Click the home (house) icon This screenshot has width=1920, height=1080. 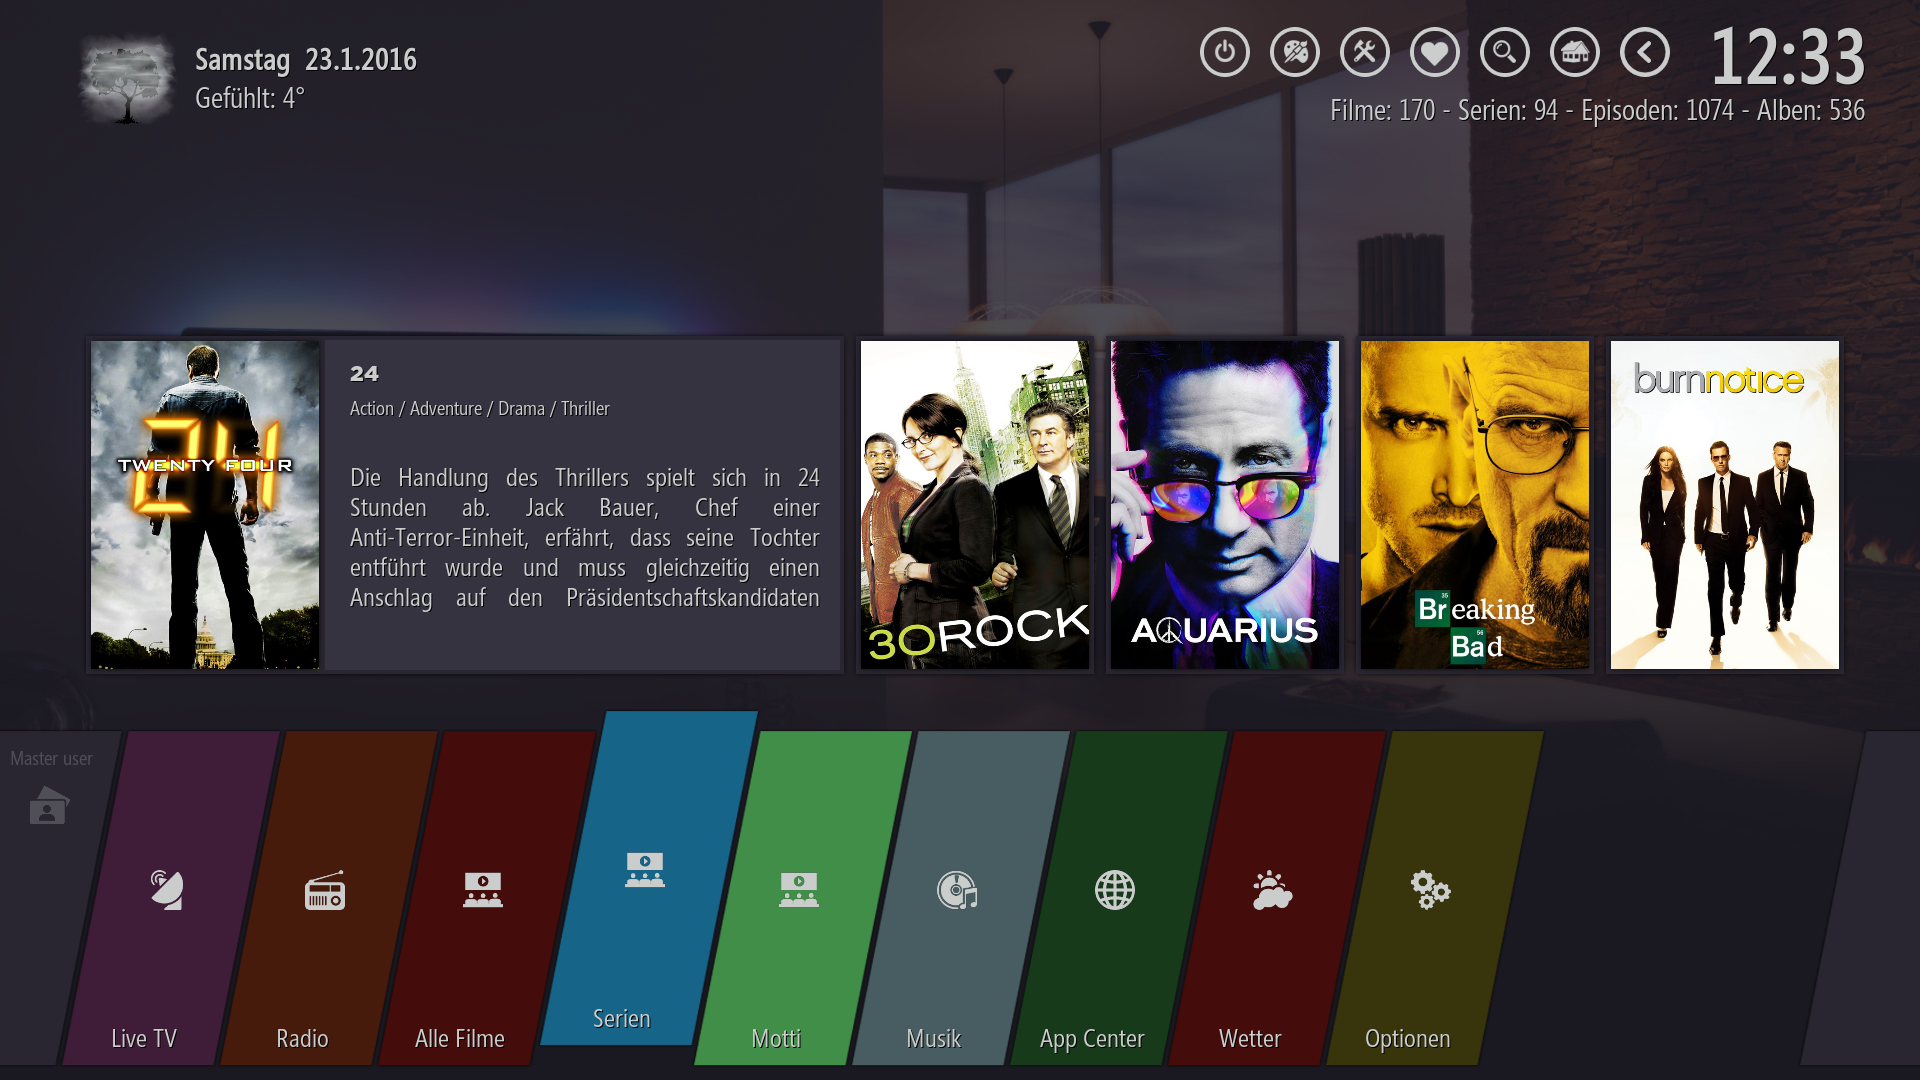[x=1575, y=52]
